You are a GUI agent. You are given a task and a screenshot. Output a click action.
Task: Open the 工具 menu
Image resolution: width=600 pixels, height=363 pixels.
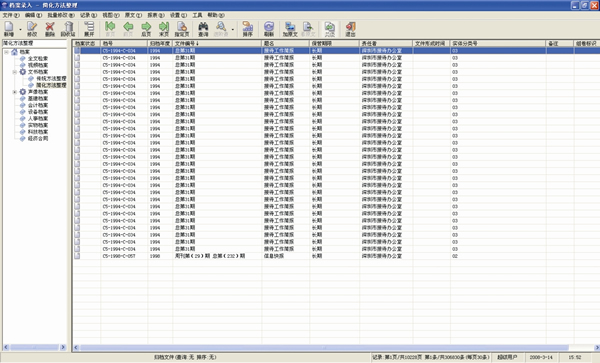197,15
